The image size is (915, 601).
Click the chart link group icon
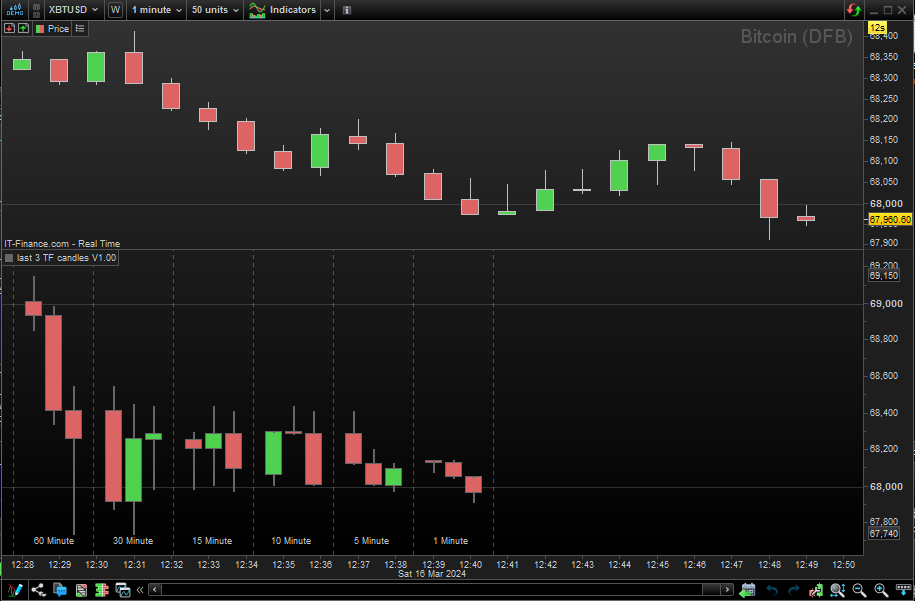coord(36,10)
